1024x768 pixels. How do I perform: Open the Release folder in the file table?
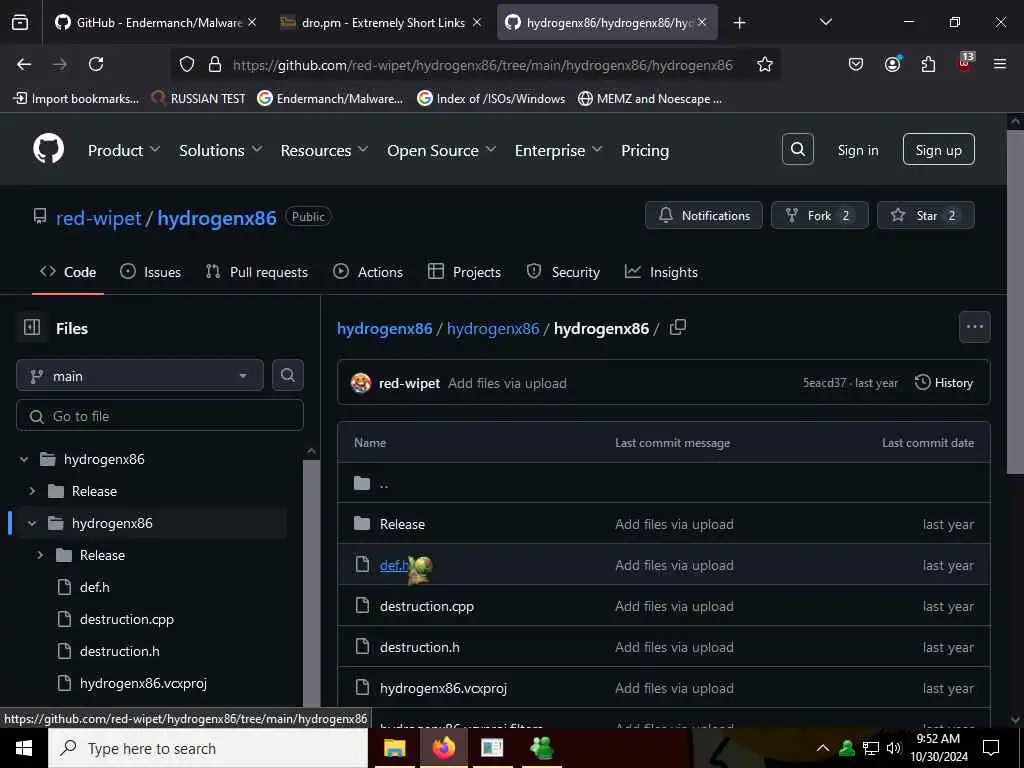tap(402, 524)
